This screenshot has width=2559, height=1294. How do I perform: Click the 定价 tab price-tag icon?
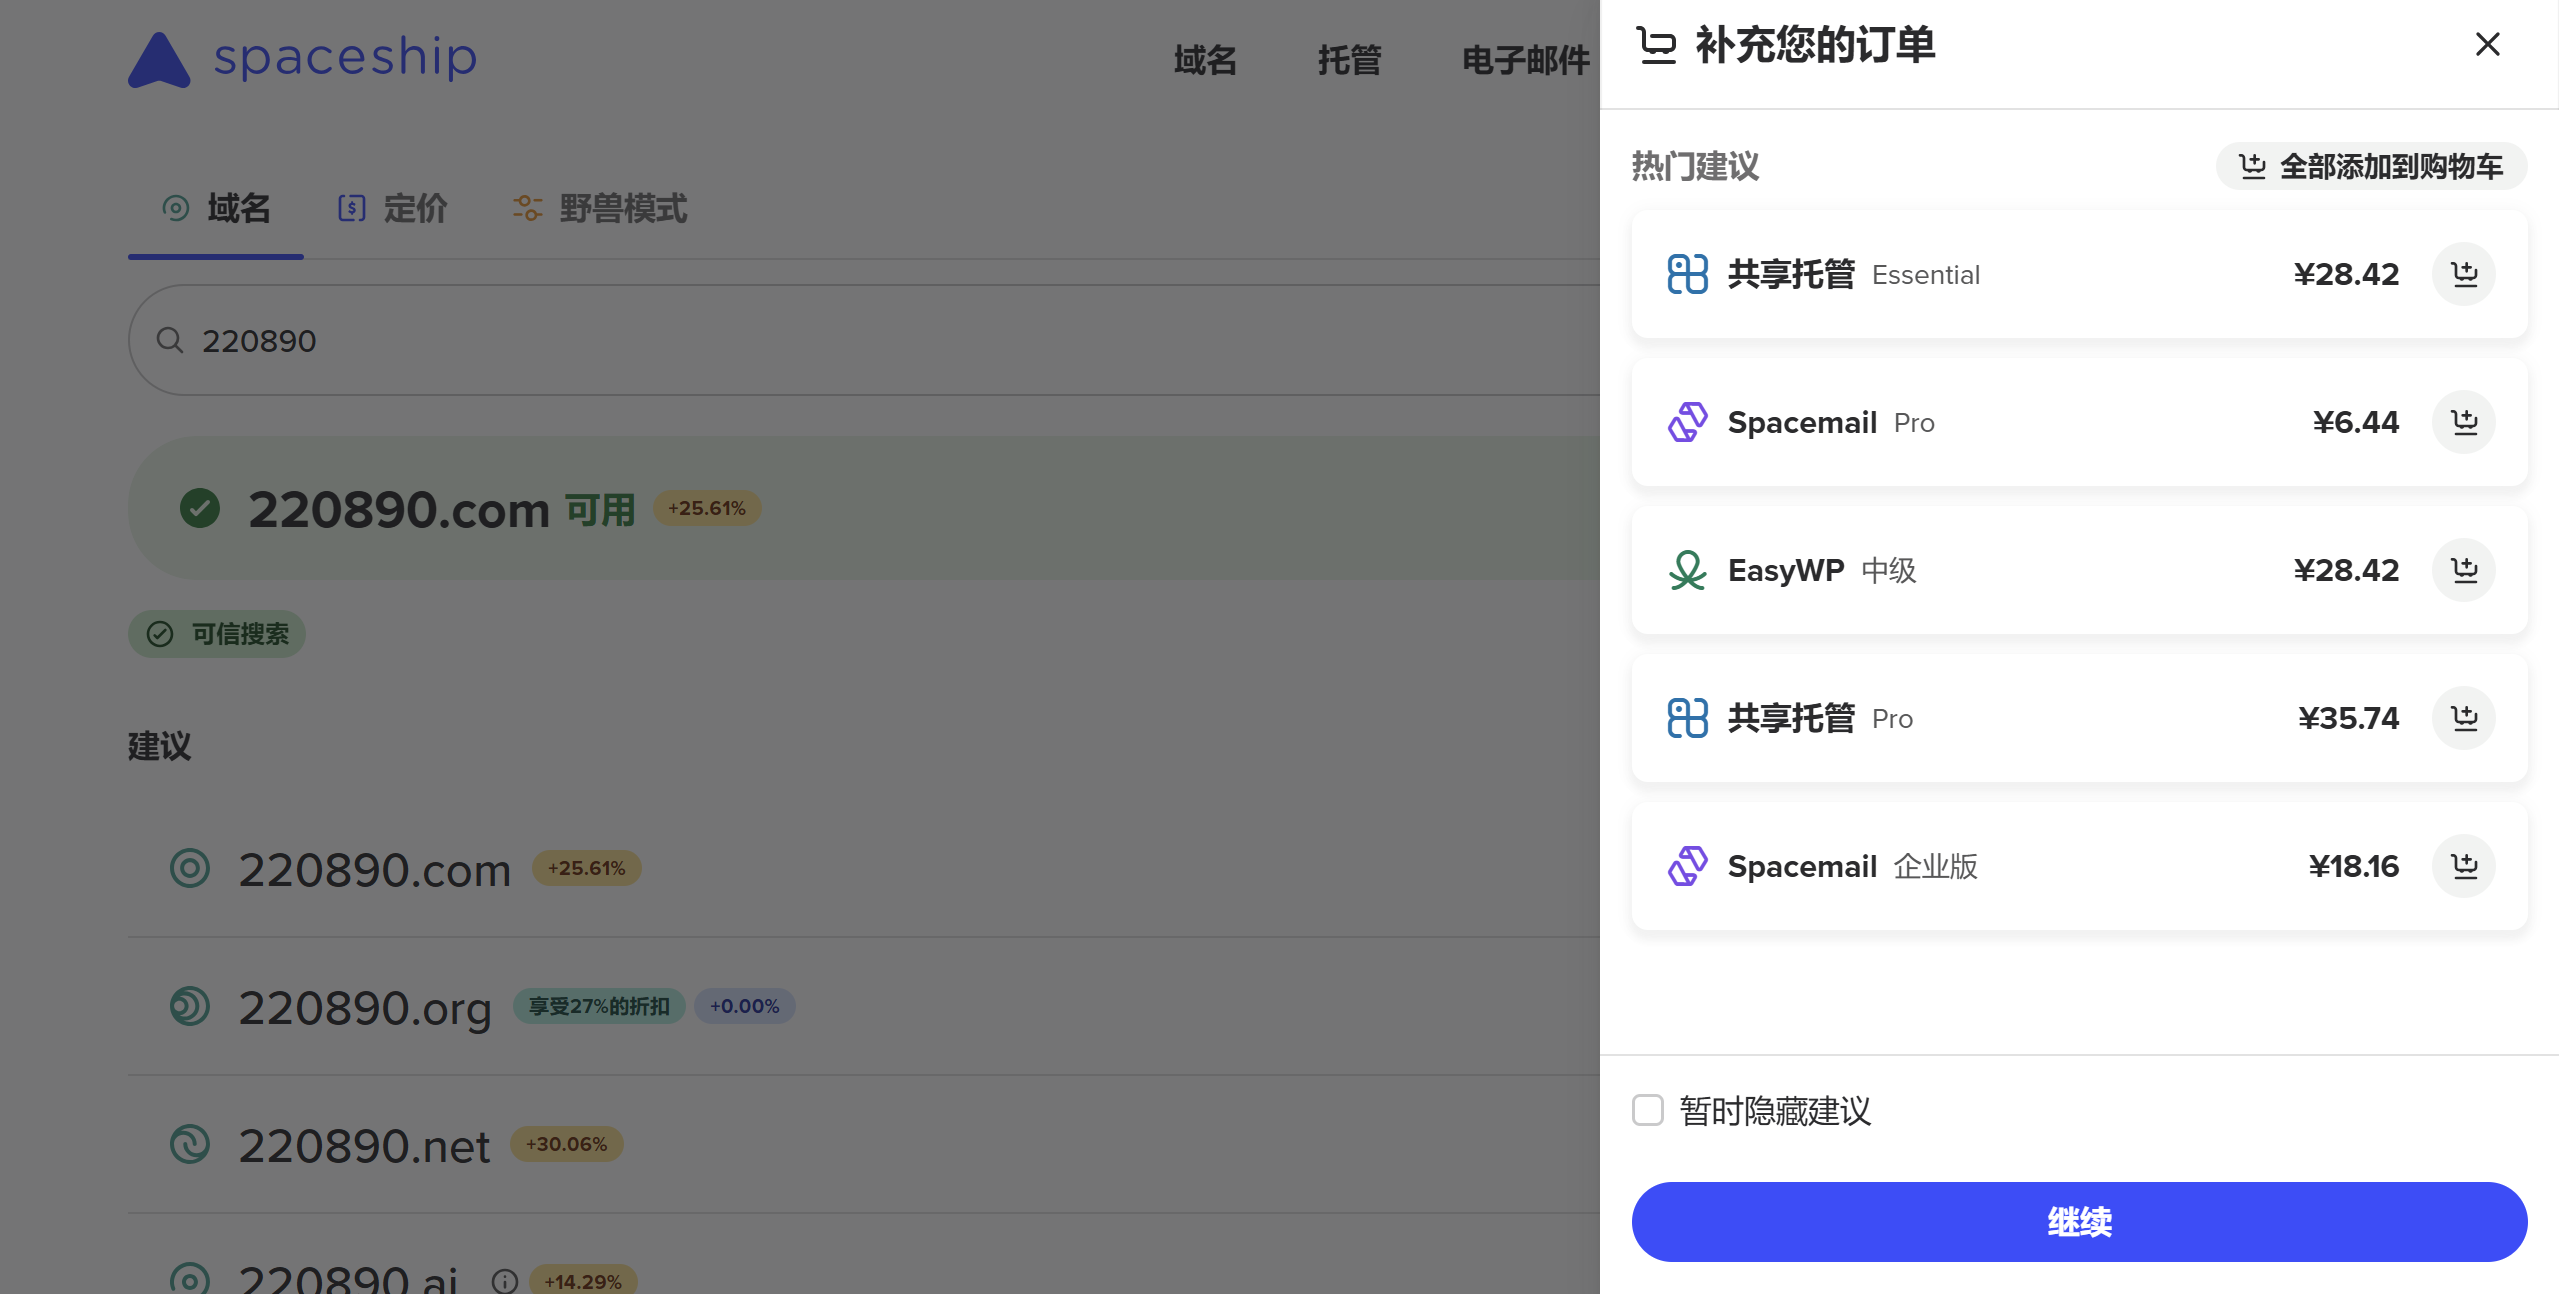pyautogui.click(x=352, y=208)
